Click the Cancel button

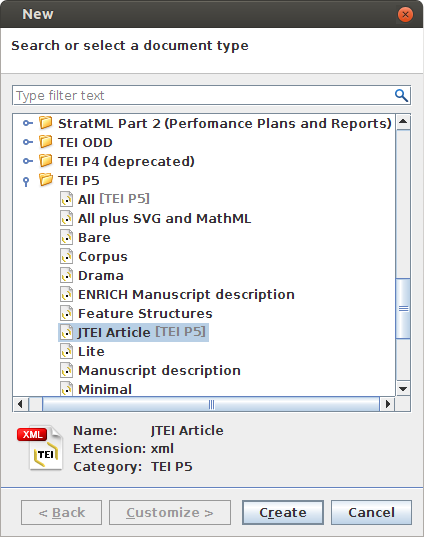pos(371,512)
